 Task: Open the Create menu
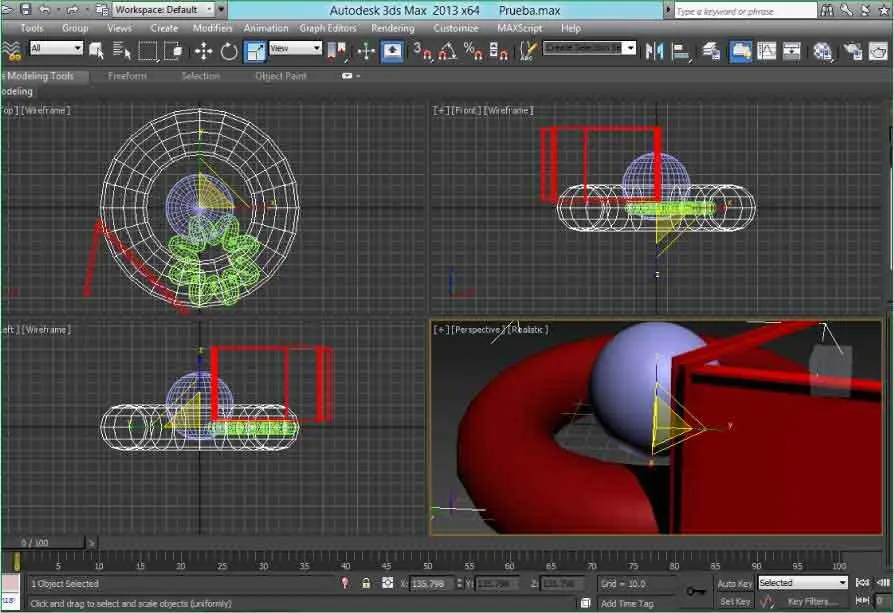164,28
